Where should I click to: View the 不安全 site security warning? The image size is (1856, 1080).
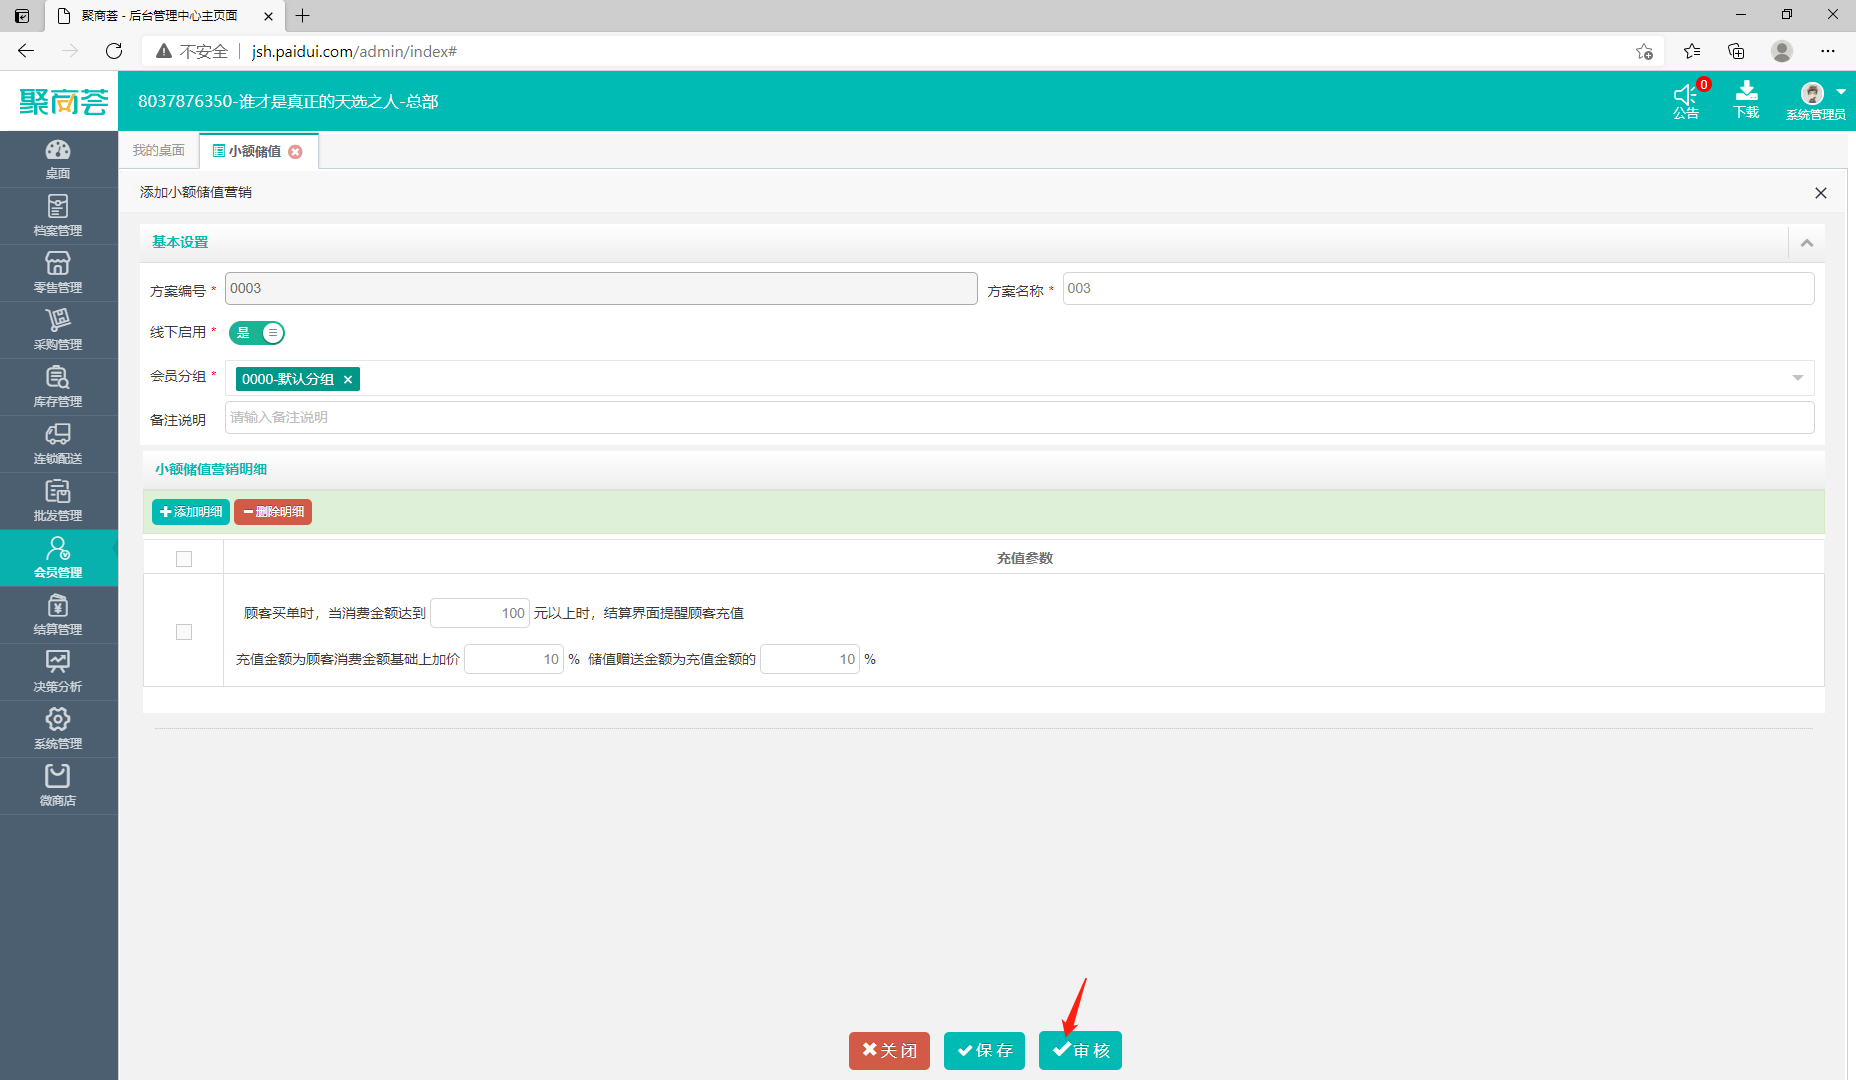(x=192, y=51)
